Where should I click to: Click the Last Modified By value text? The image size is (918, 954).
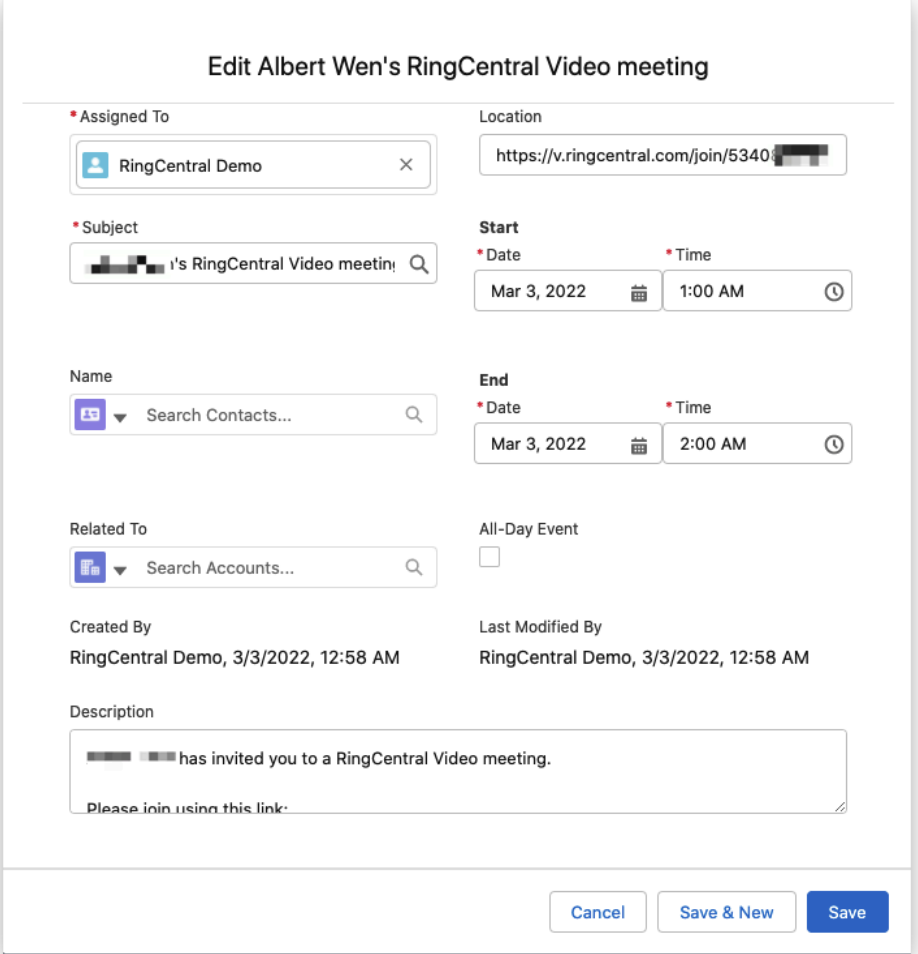644,658
